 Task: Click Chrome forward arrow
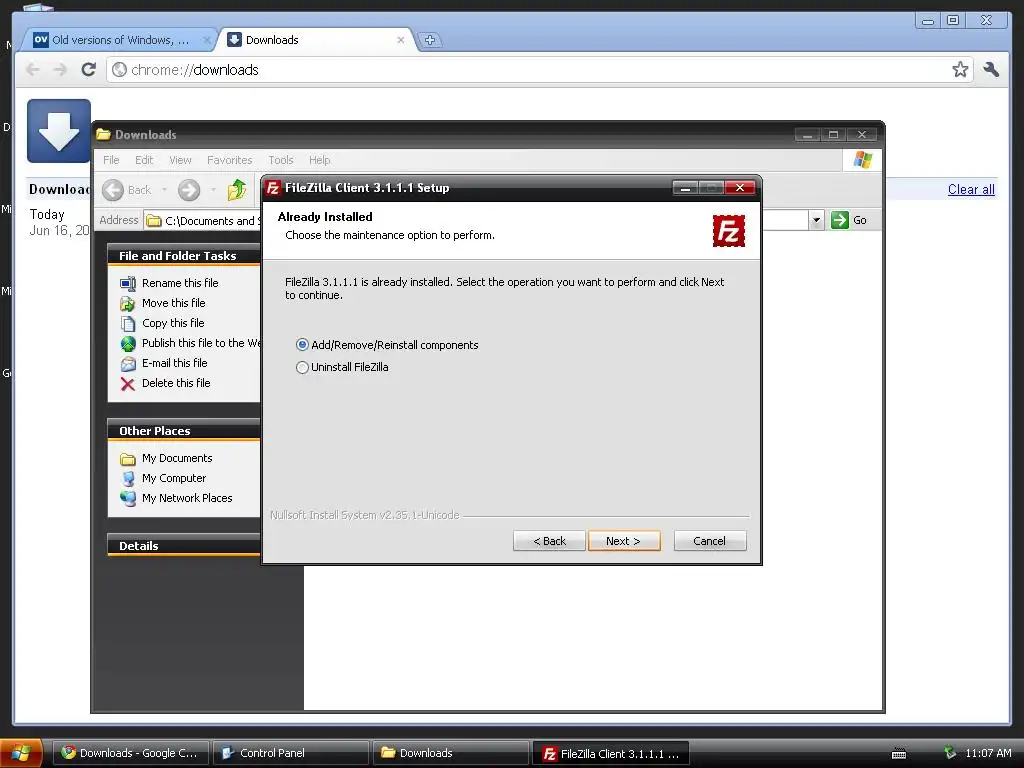coord(60,69)
